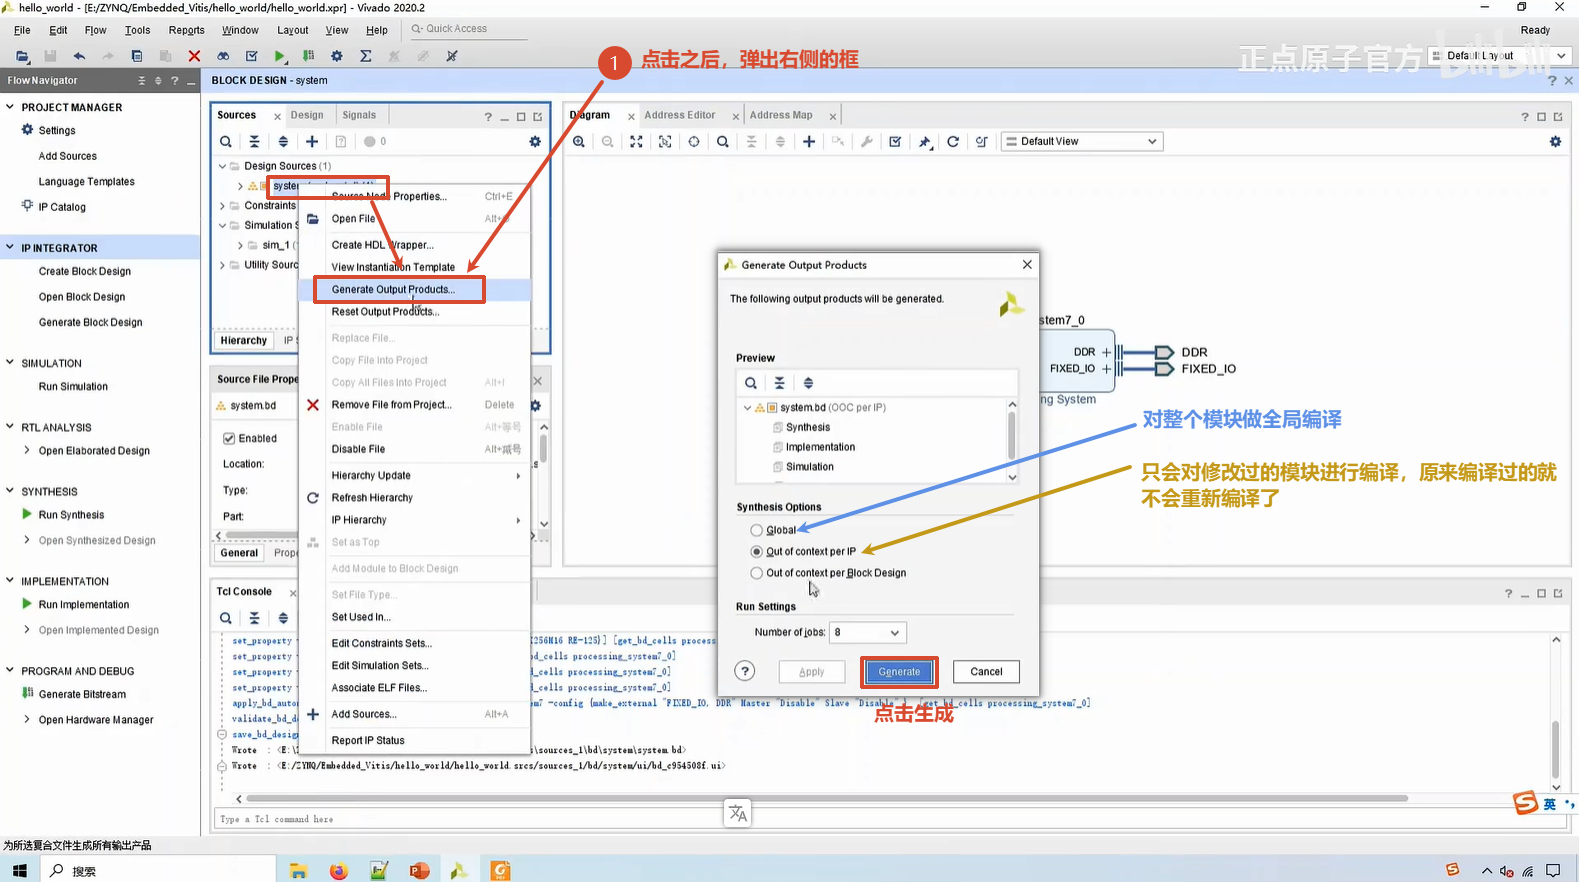
Task: Expand Open Elaborated Design item
Action: click(27, 450)
